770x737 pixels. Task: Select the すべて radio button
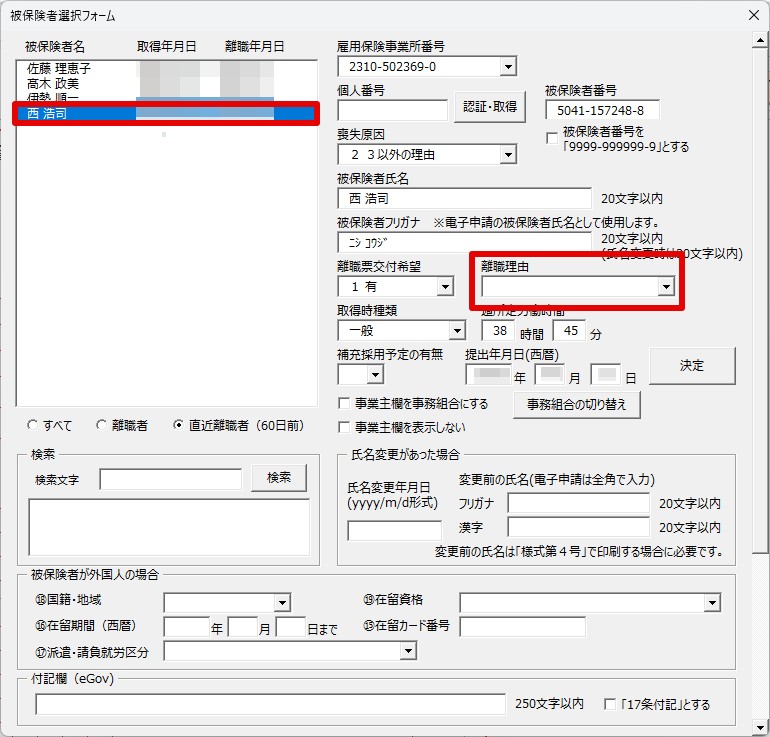32,425
